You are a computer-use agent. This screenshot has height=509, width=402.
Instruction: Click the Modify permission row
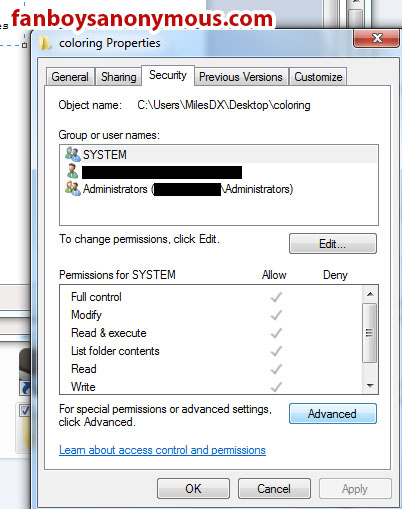(211, 315)
